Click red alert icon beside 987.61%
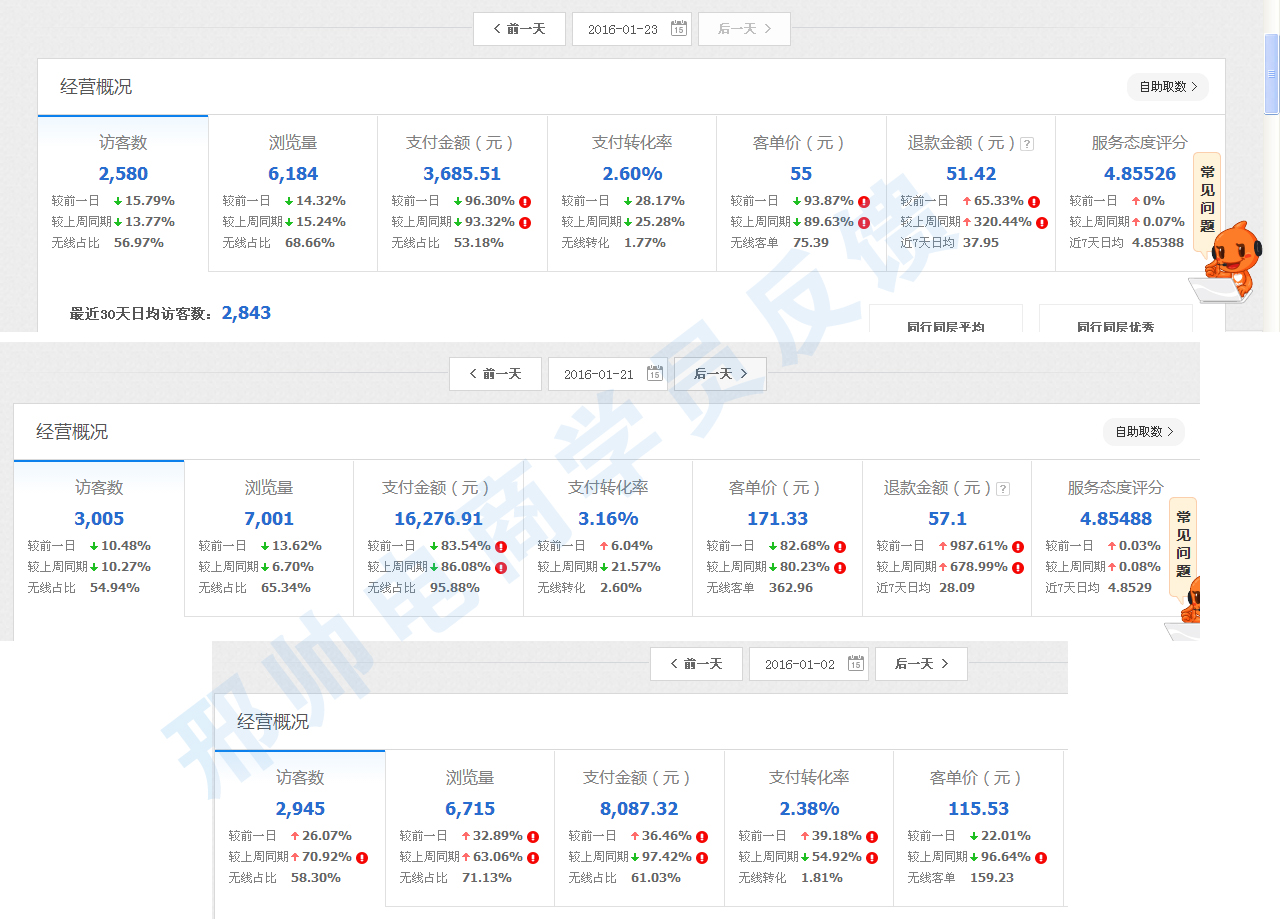 (1018, 547)
